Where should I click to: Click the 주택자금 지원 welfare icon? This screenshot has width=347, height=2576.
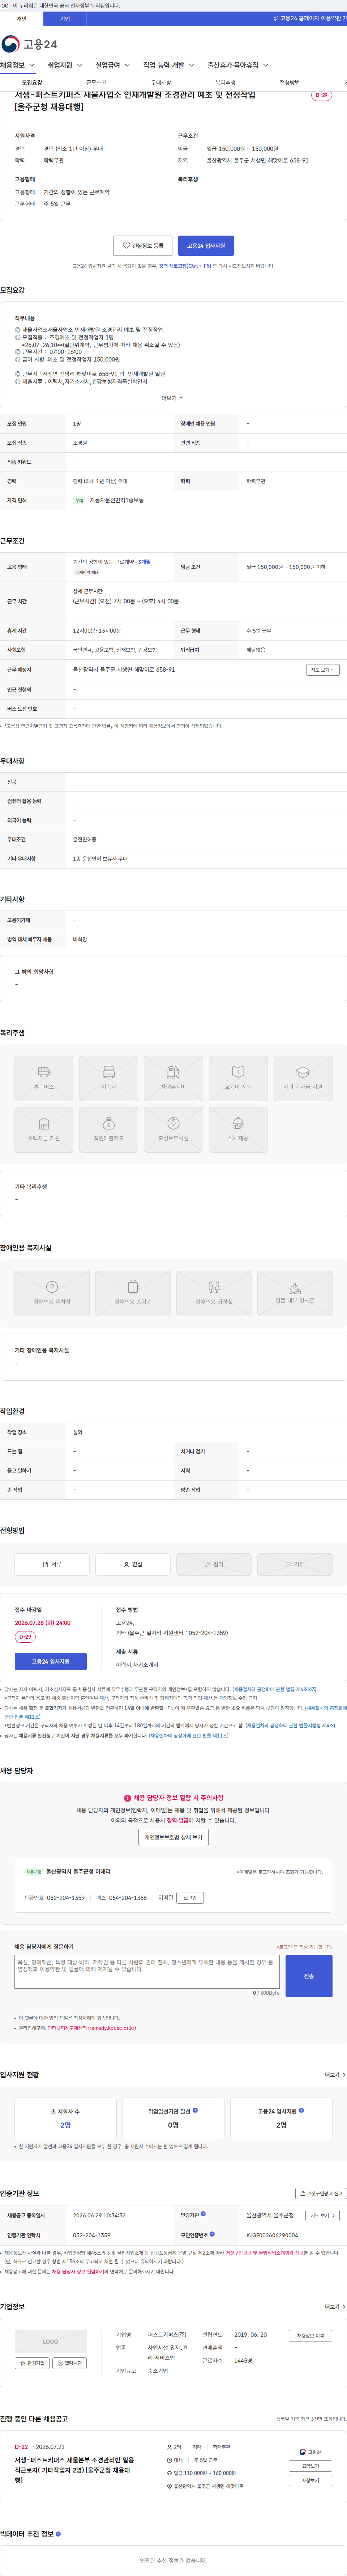coord(44,1130)
